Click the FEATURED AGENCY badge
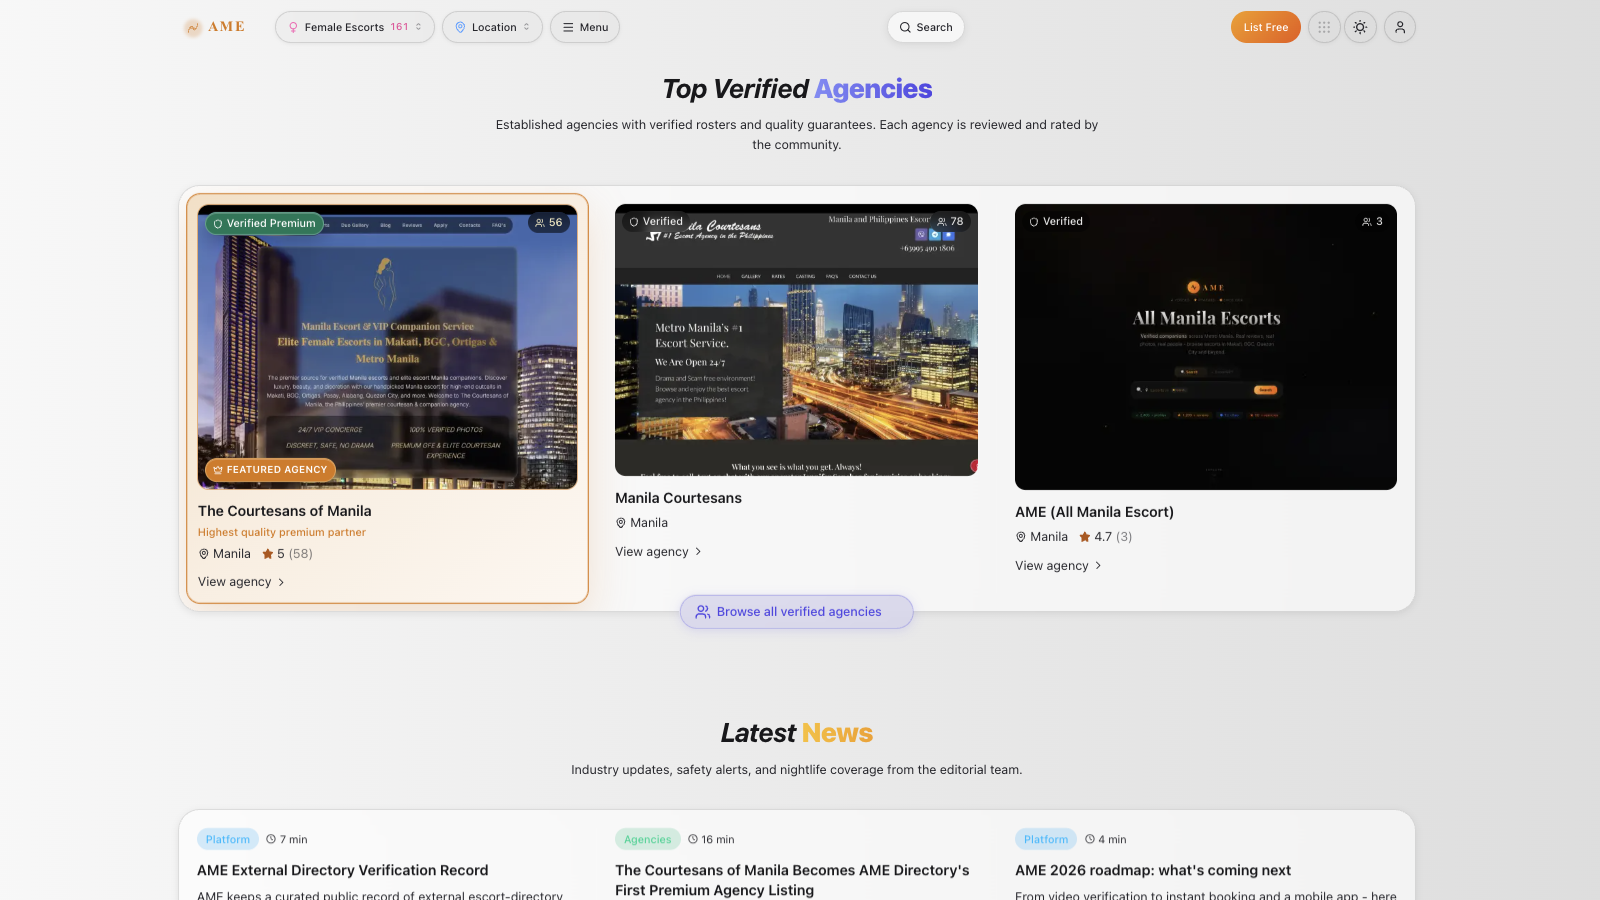 (271, 469)
